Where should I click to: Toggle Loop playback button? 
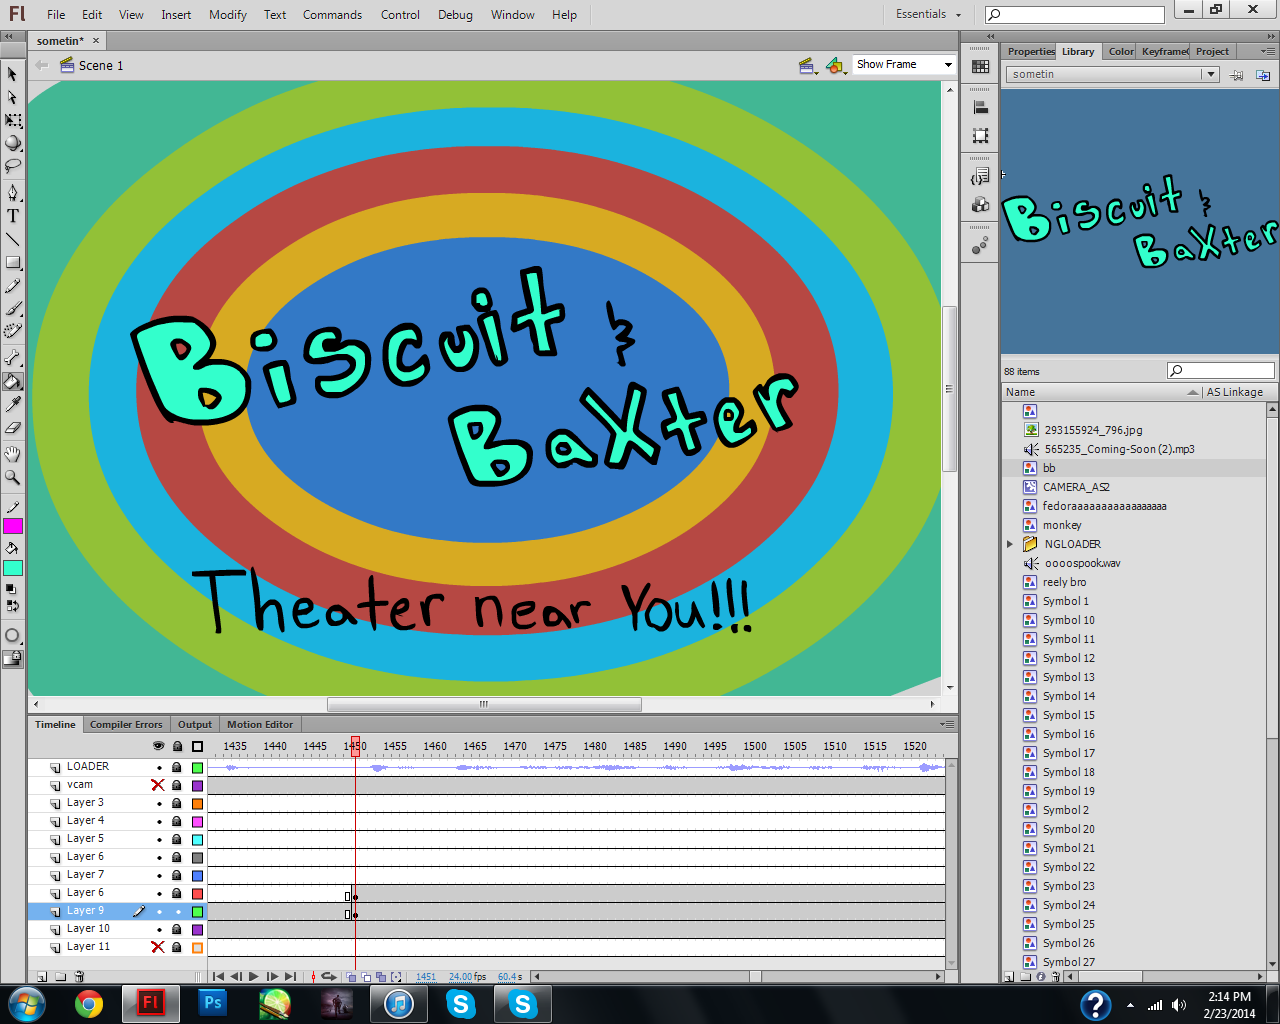click(328, 976)
